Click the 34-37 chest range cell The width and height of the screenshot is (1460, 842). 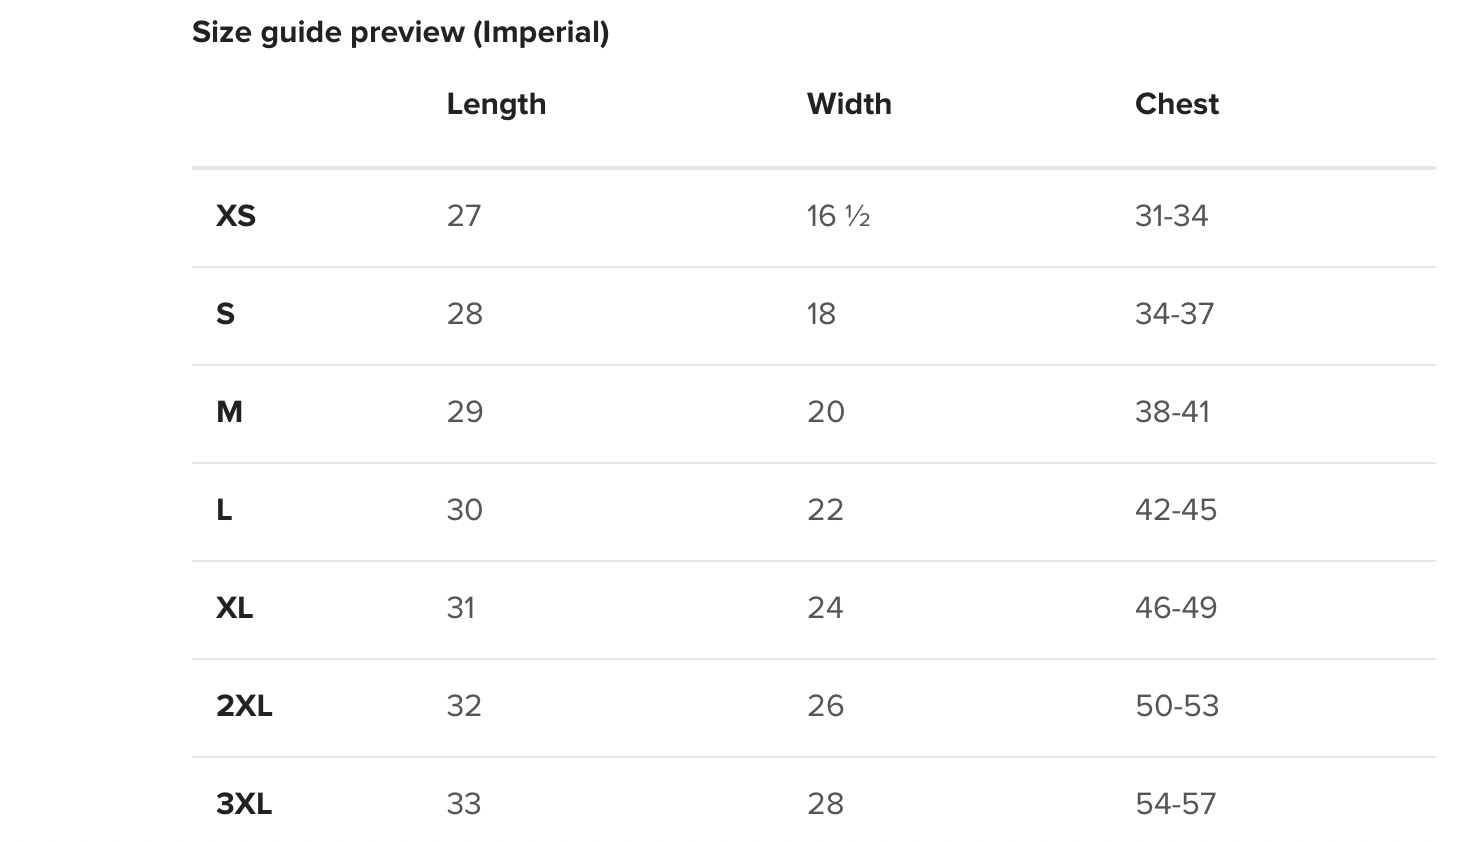click(1174, 314)
